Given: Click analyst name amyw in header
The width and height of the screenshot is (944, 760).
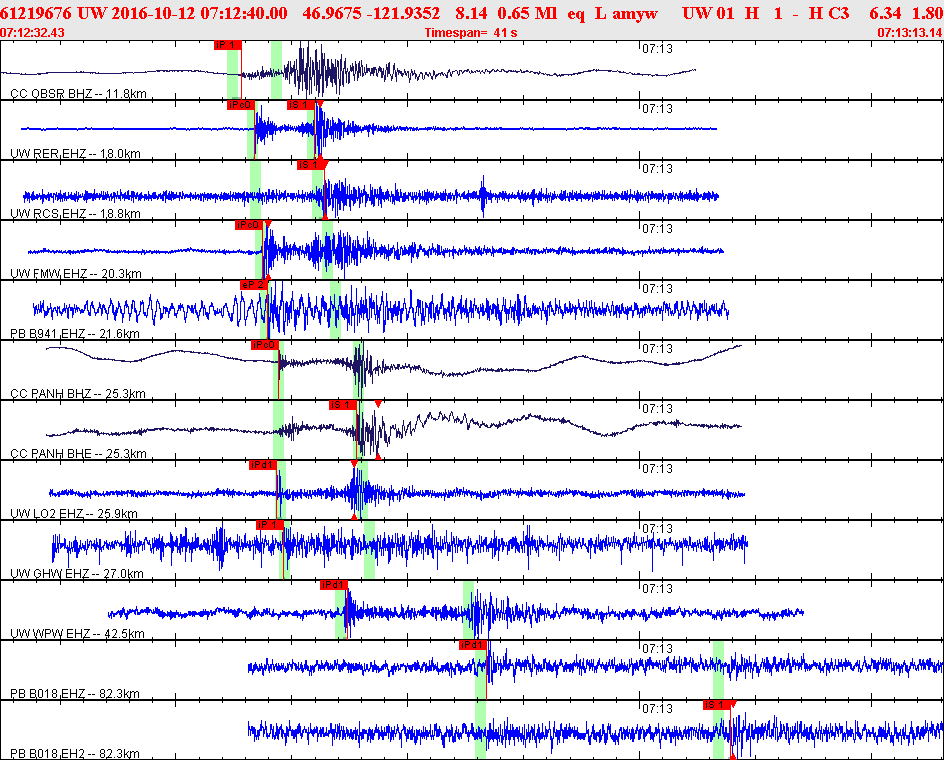Looking at the screenshot, I should pos(635,14).
